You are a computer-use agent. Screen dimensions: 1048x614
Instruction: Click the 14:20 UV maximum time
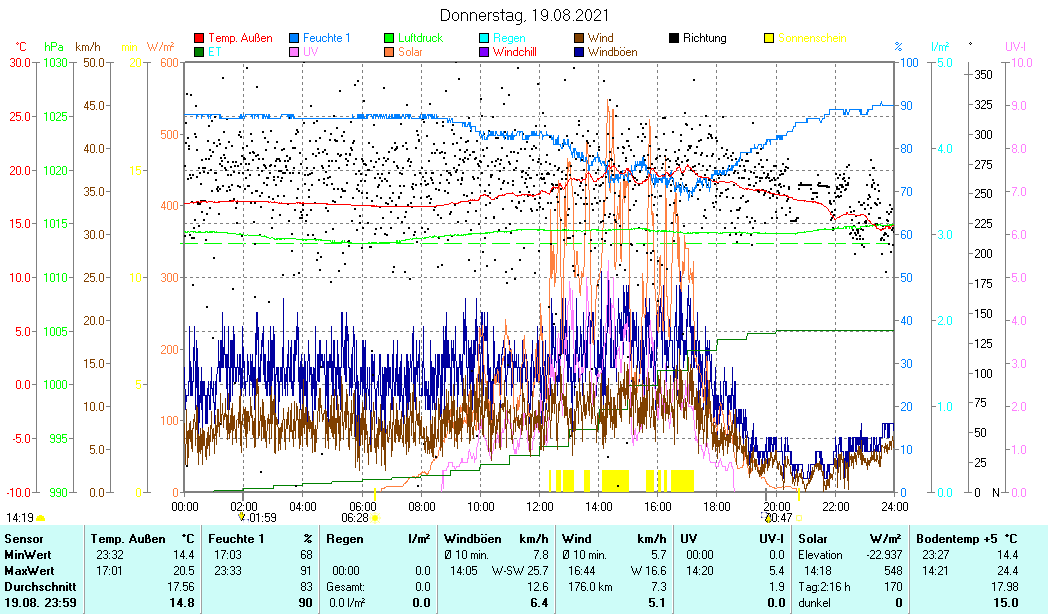pyautogui.click(x=700, y=571)
